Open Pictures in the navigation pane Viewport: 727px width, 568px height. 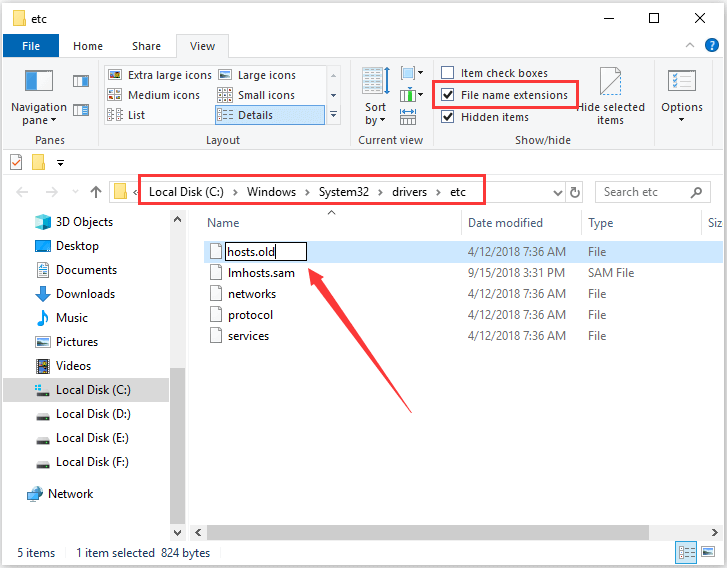tap(67, 342)
